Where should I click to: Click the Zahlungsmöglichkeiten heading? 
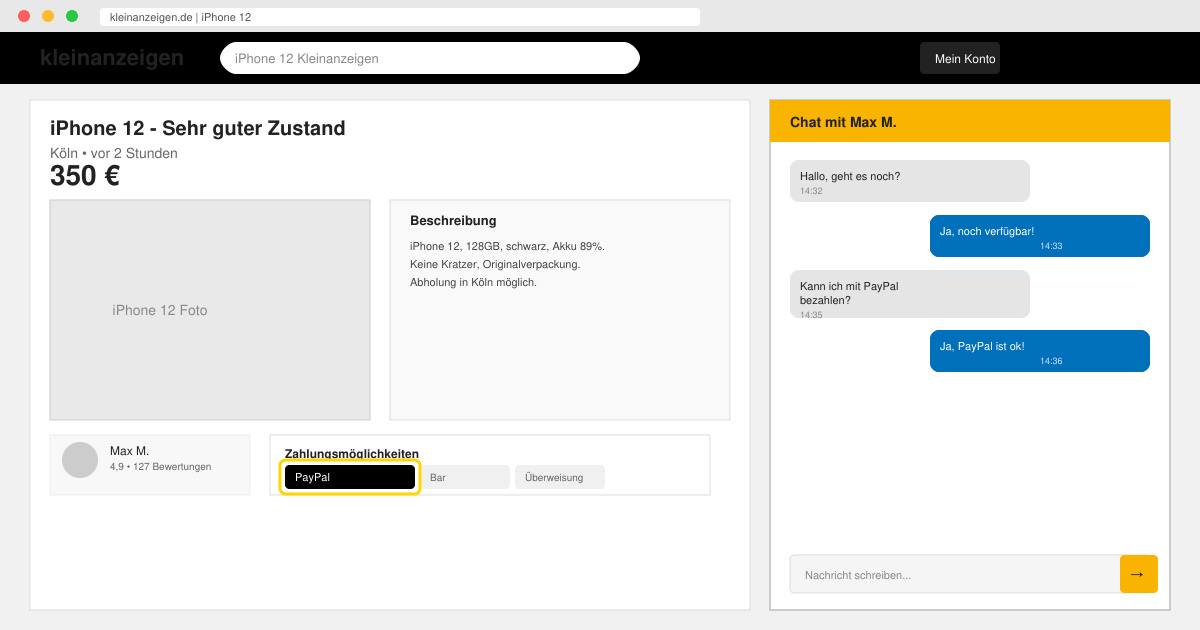tap(352, 454)
